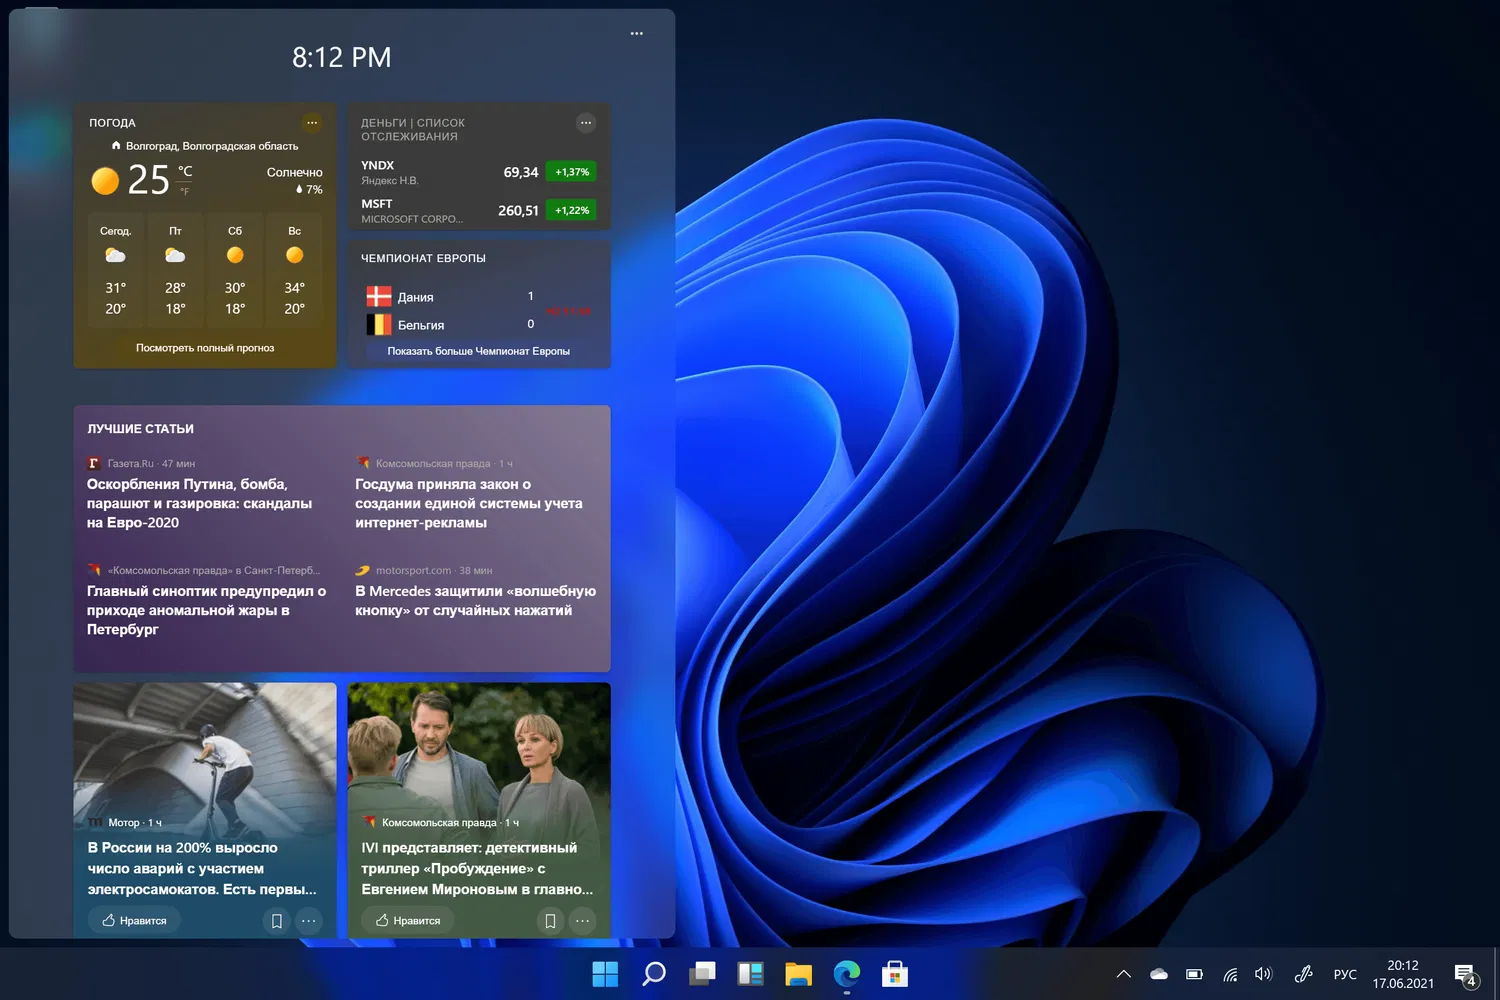This screenshot has width=1500, height=1000.
Task: Open the Widgets icon on the taskbar
Action: pos(750,974)
